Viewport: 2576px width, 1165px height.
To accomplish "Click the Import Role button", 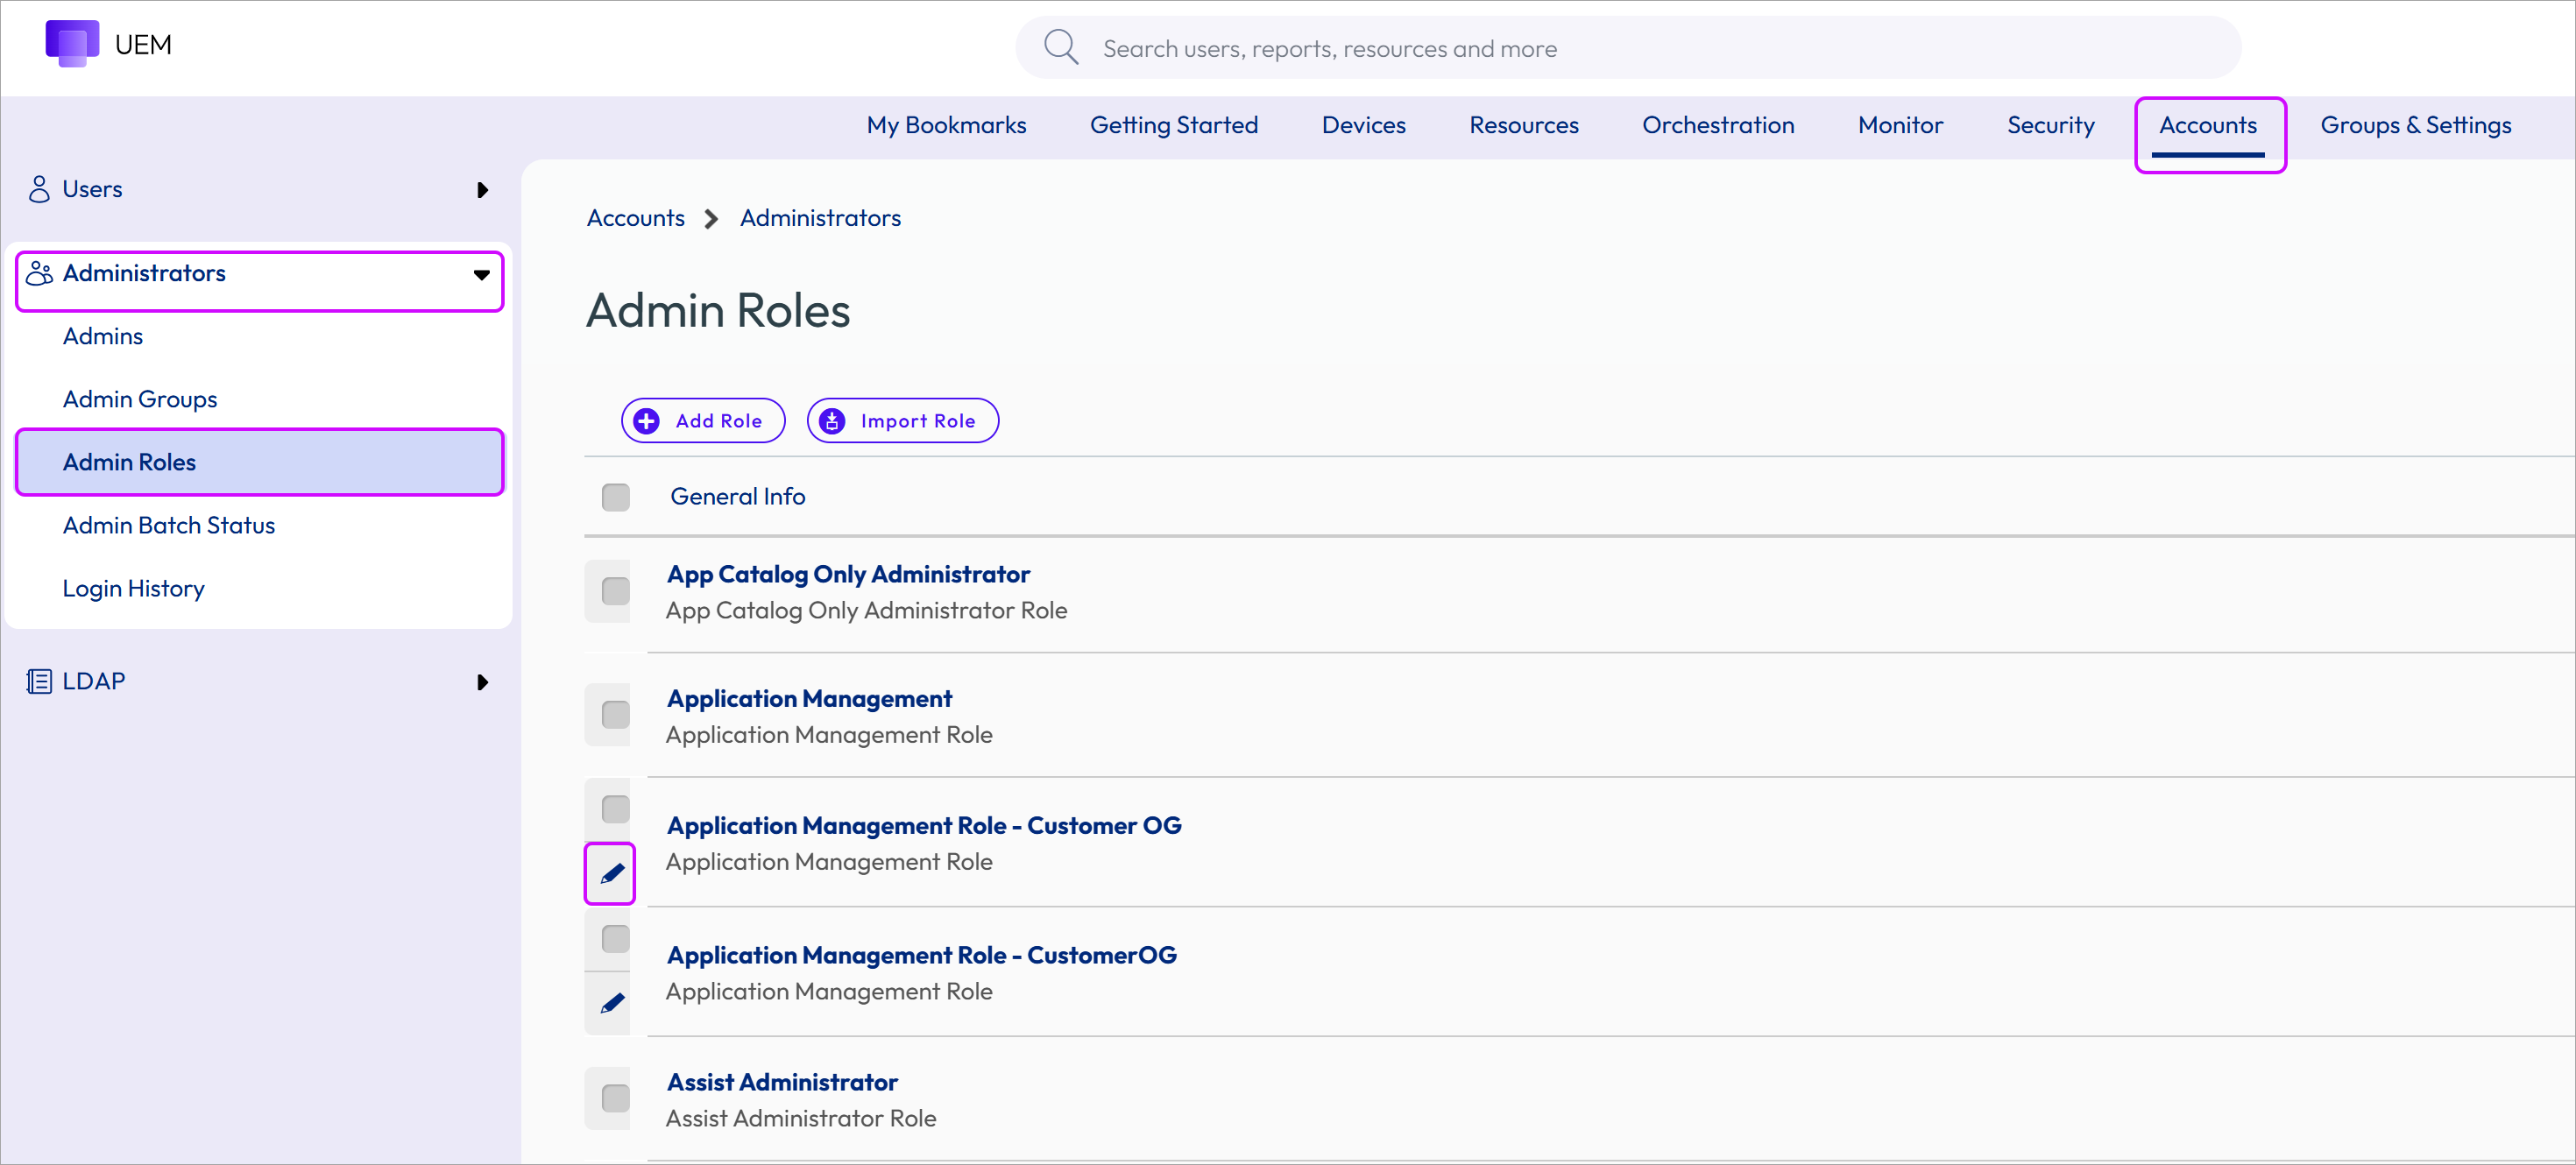I will (902, 421).
